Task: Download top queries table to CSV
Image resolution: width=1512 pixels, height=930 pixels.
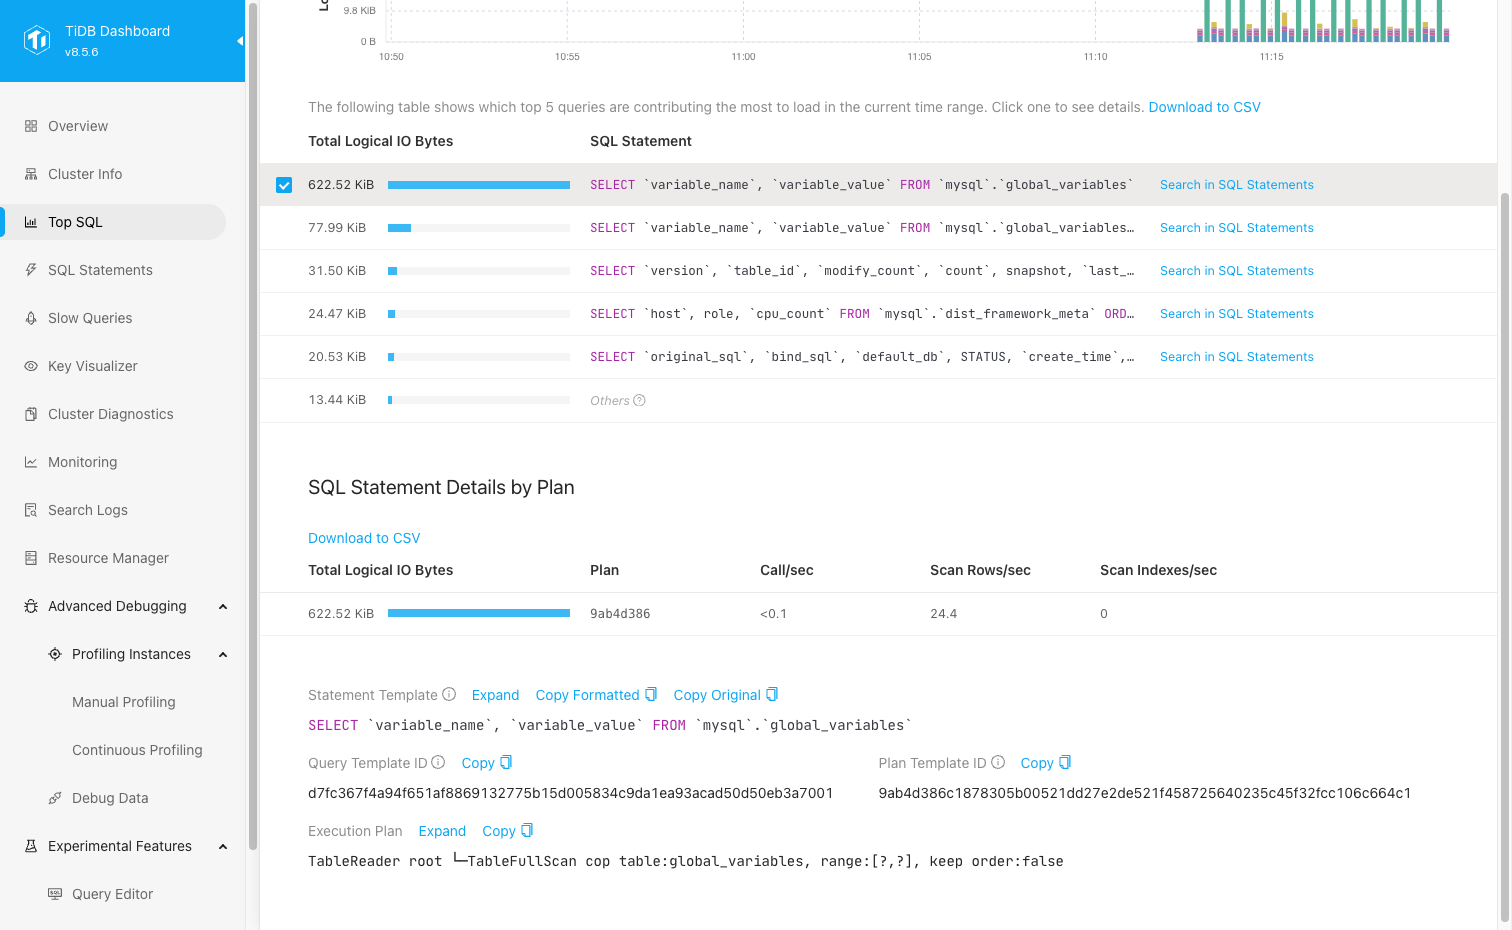Action: pos(1204,107)
